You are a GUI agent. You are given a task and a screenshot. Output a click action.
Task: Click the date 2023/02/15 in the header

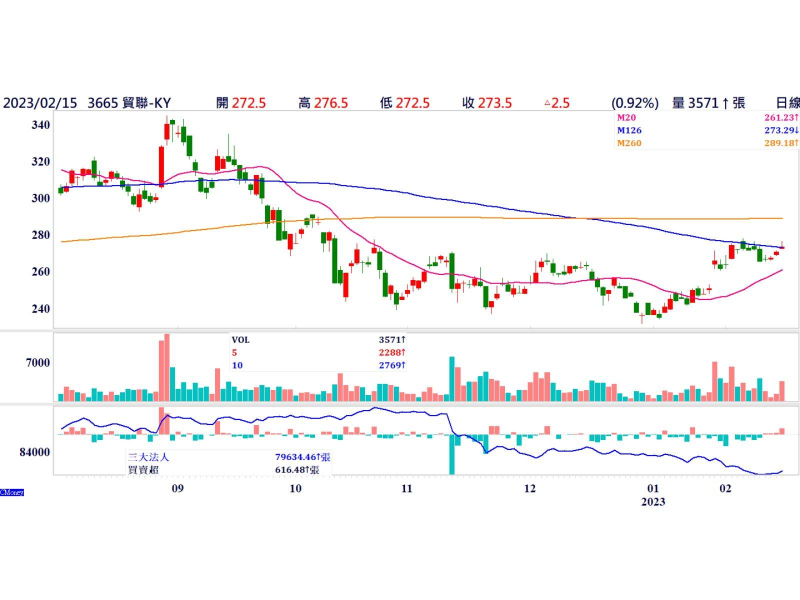(x=40, y=103)
